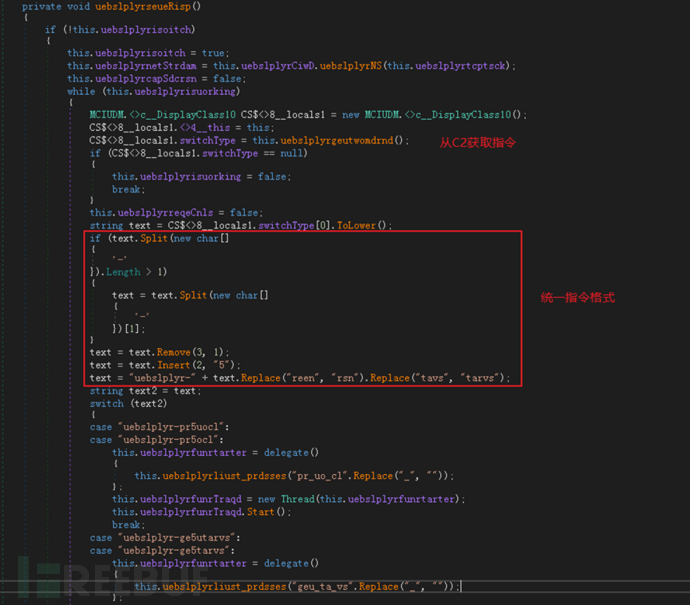Select the uebslplyrtcptsck argument

(460, 66)
